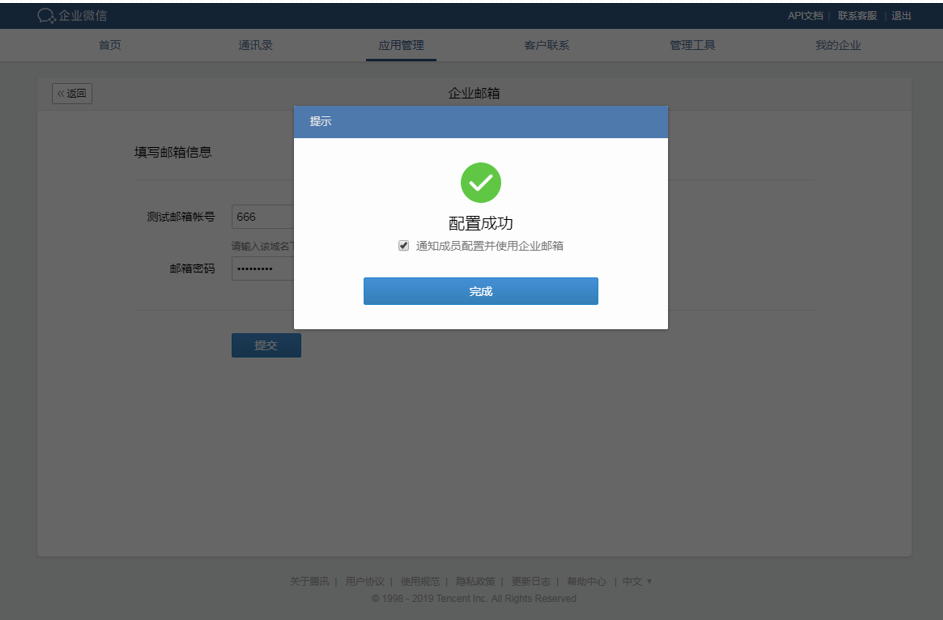Log out via the 退出 link

point(901,16)
